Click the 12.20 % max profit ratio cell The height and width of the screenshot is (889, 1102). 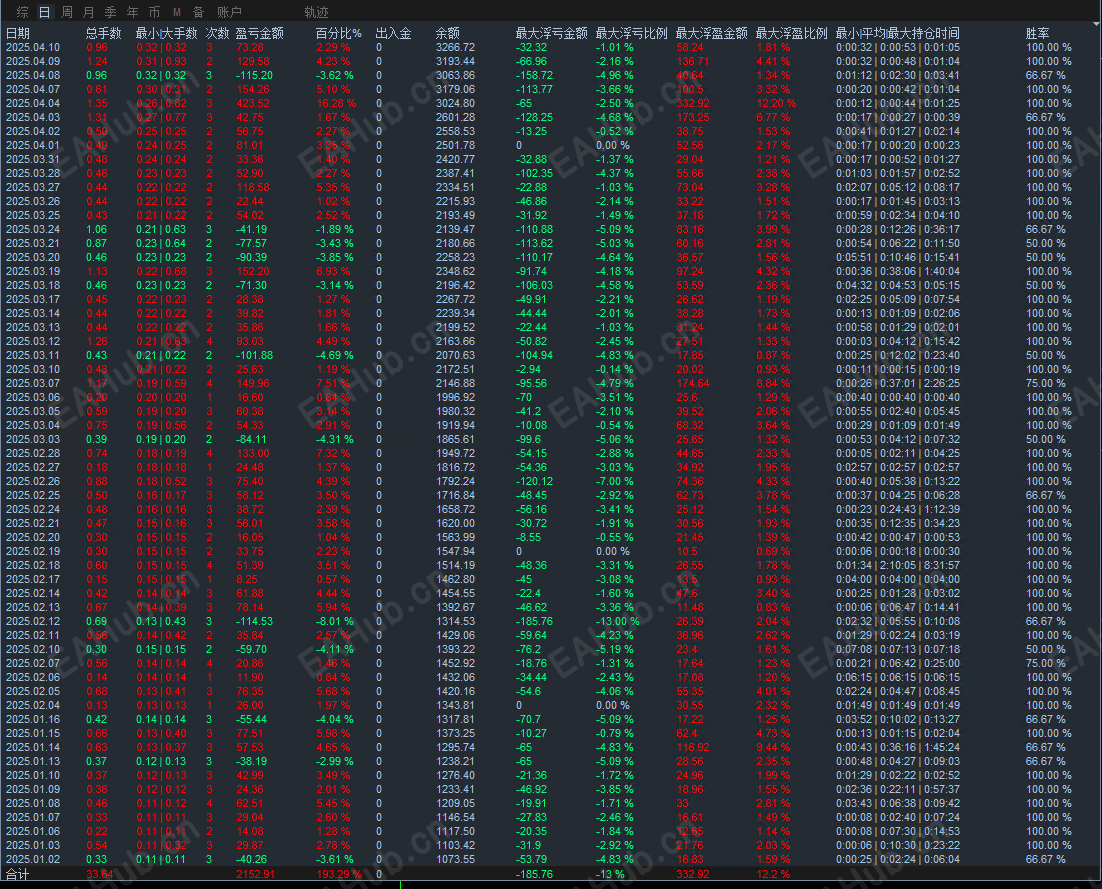click(x=777, y=103)
